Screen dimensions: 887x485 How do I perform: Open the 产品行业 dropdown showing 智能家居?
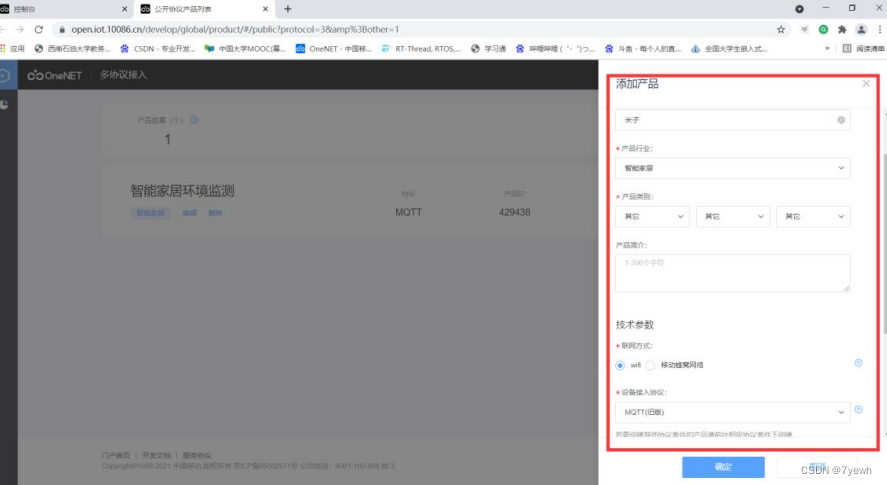click(733, 168)
